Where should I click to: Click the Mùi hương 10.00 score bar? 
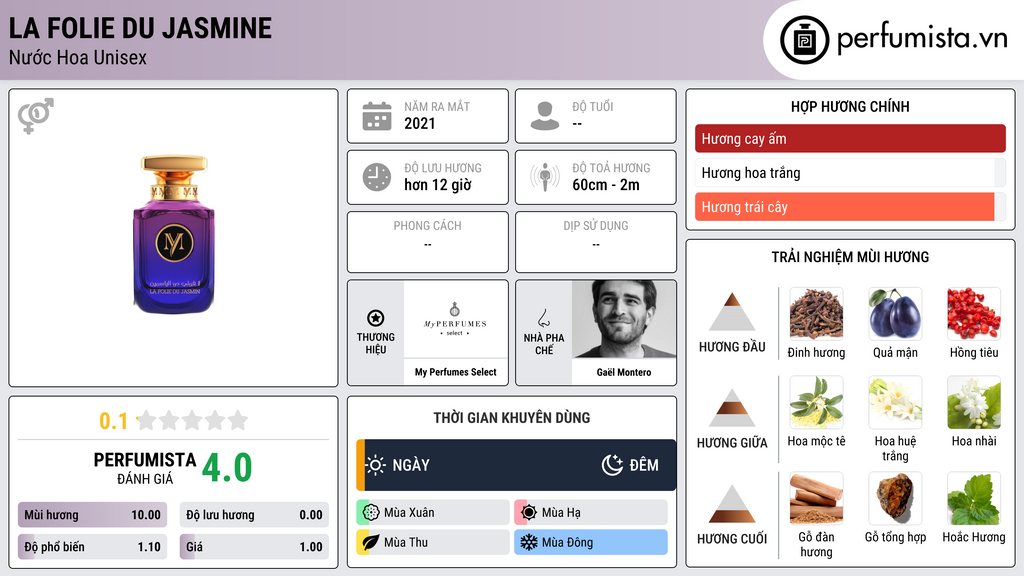[x=92, y=515]
